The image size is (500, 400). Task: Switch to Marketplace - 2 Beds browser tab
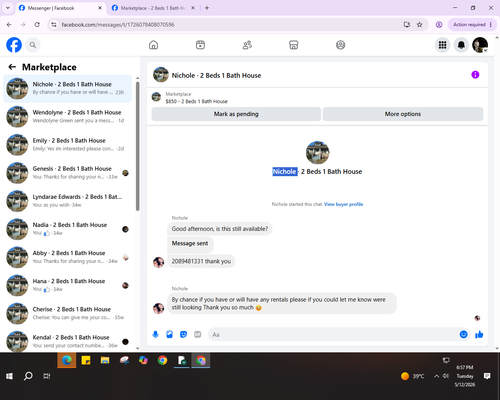pos(153,8)
